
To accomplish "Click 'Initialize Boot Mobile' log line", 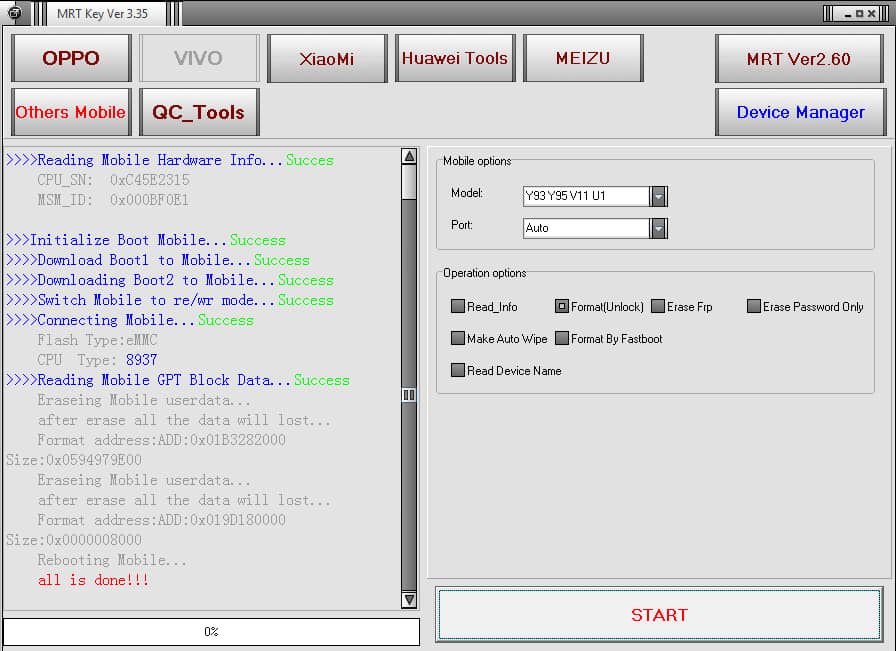I will point(146,240).
